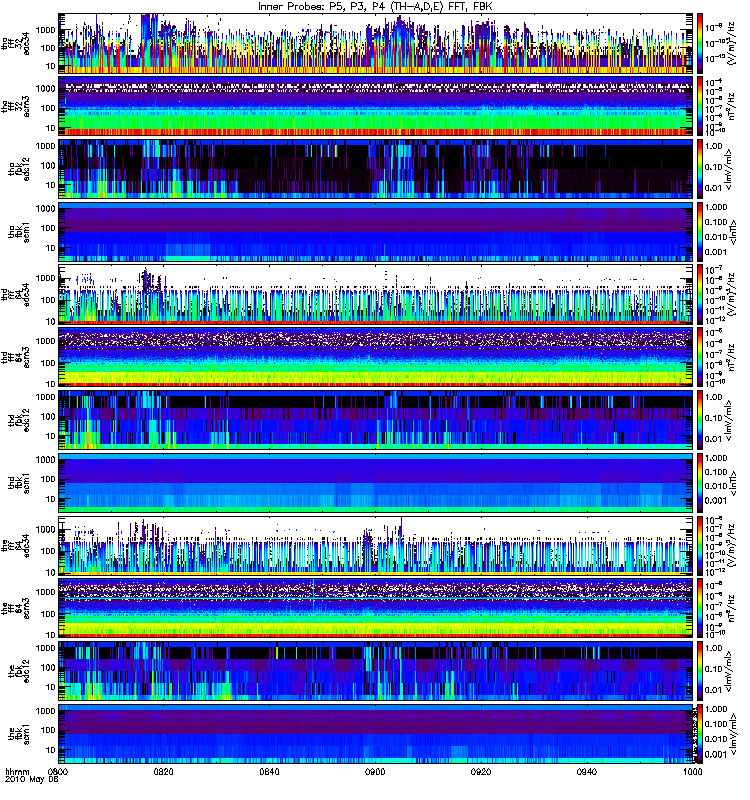The width and height of the screenshot is (750, 800).
Task: Click the color bar beside the fbk edc12 panel
Action: point(700,671)
